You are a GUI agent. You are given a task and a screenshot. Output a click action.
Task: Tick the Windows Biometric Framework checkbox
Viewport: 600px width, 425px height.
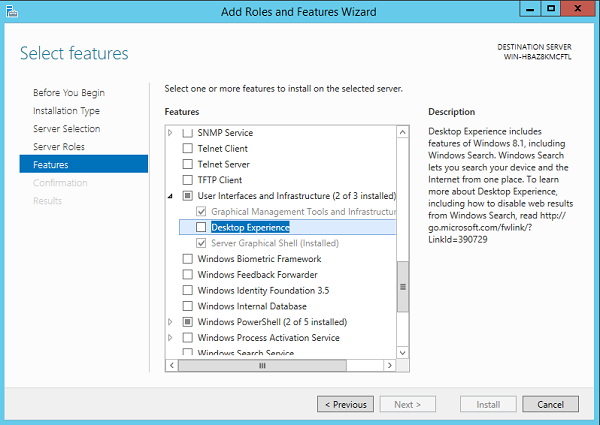(x=188, y=259)
